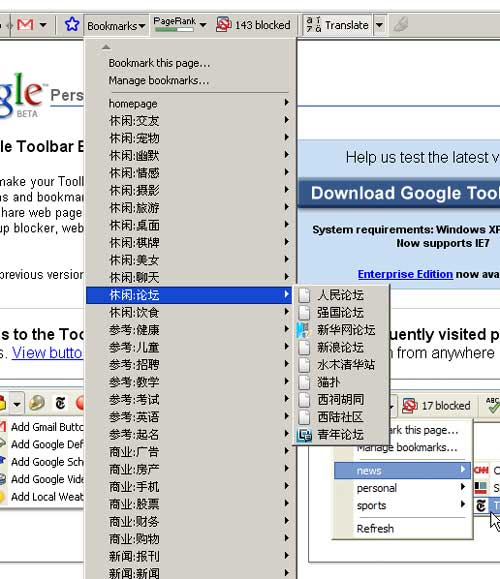
Task: Expand the PageRank dropdown
Action: tap(203, 25)
